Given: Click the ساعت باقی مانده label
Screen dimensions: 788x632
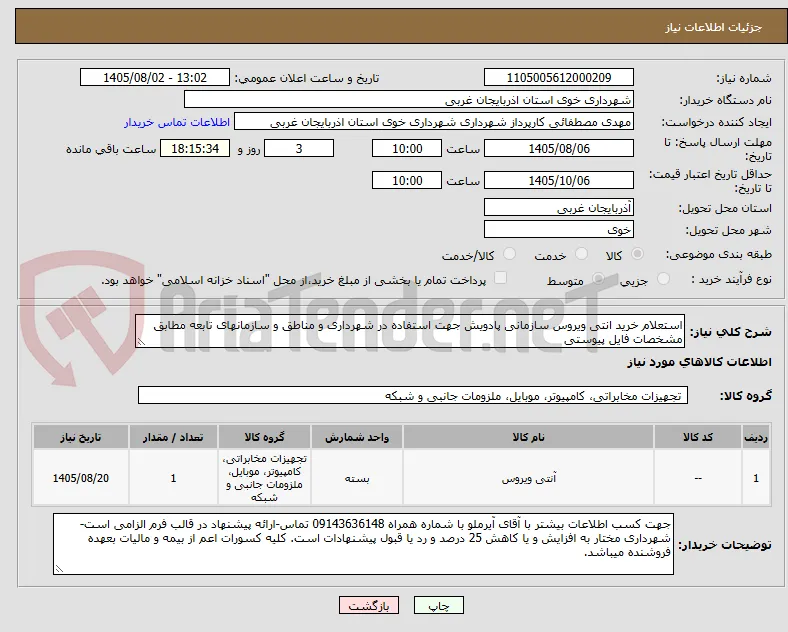Looking at the screenshot, I should click(x=111, y=149).
